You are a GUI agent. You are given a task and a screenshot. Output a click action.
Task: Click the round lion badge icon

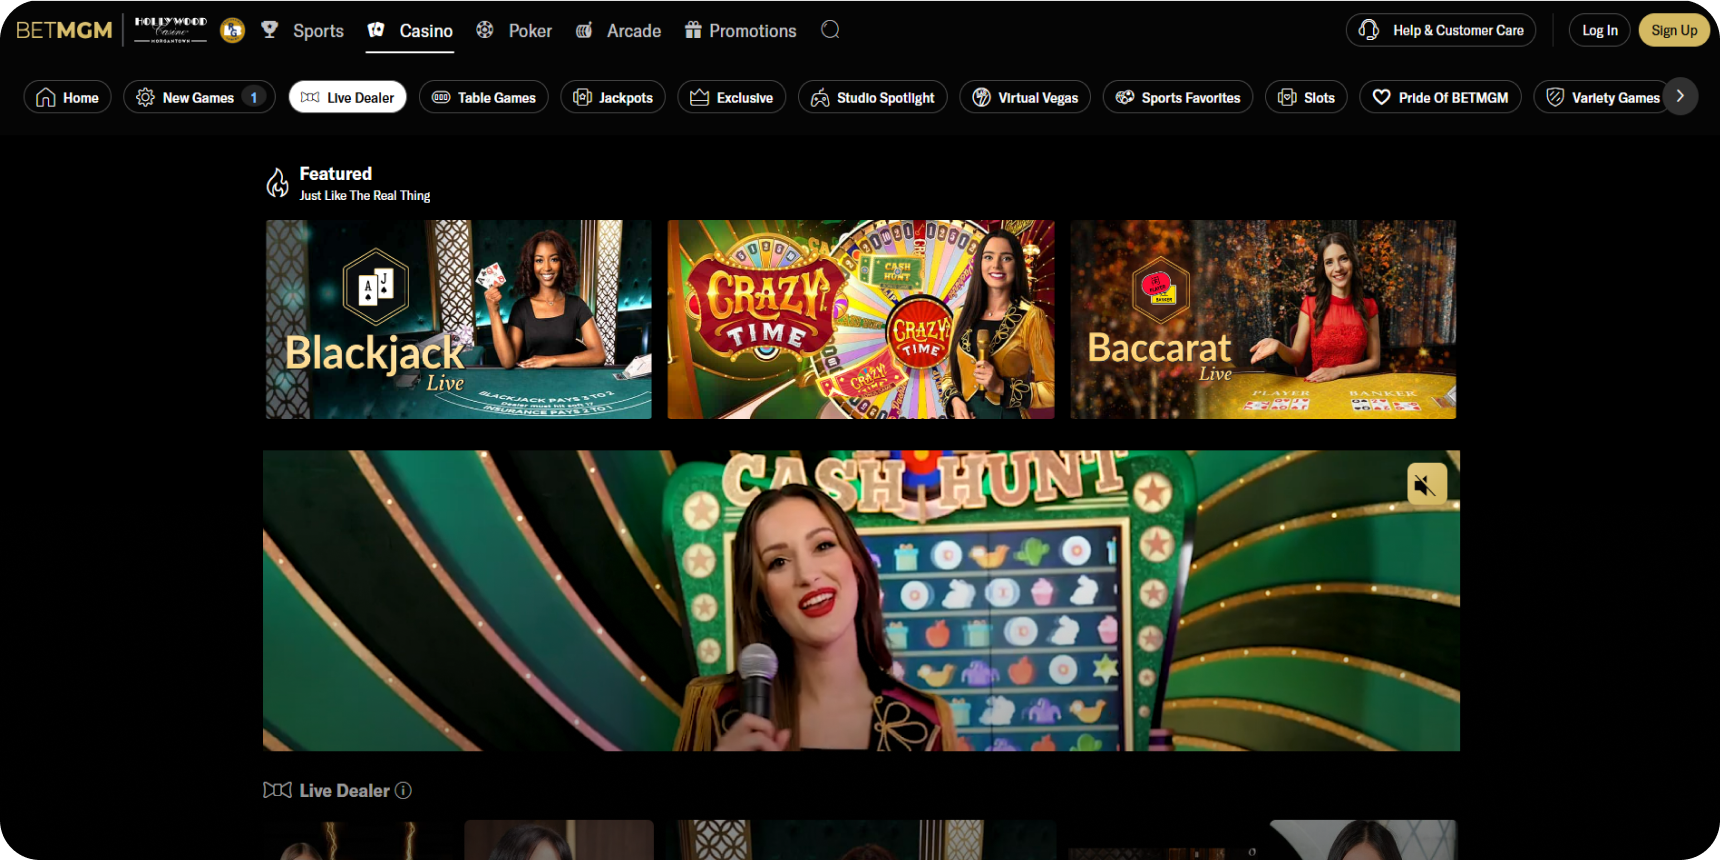tap(232, 30)
